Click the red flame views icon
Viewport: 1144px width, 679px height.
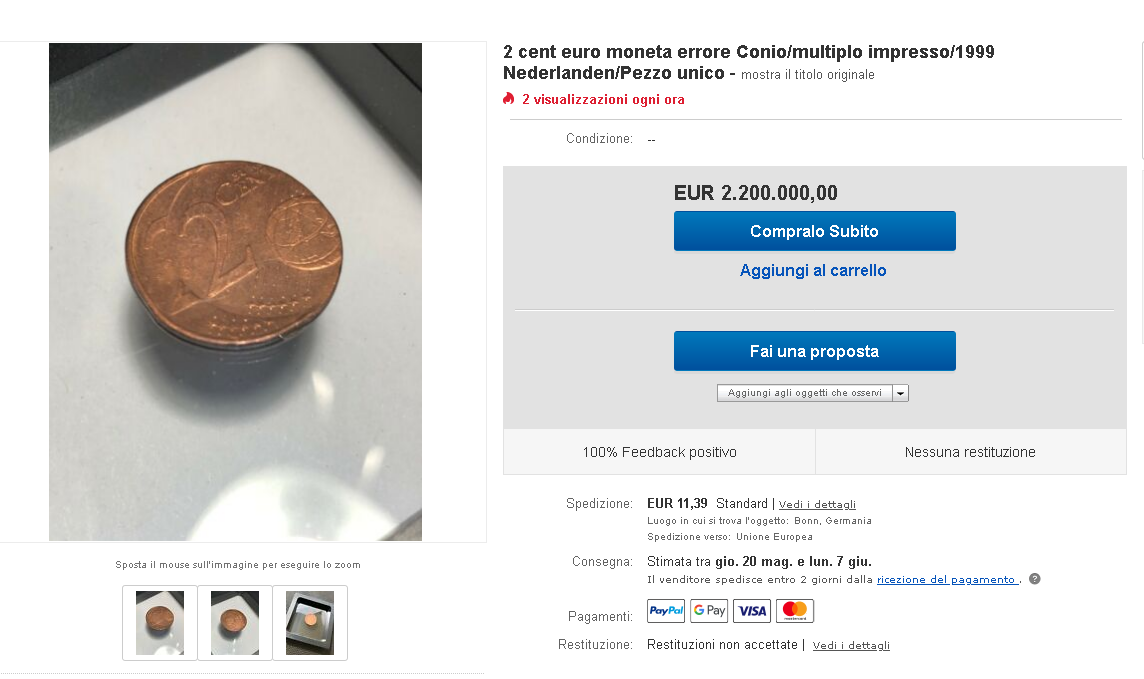(x=509, y=98)
